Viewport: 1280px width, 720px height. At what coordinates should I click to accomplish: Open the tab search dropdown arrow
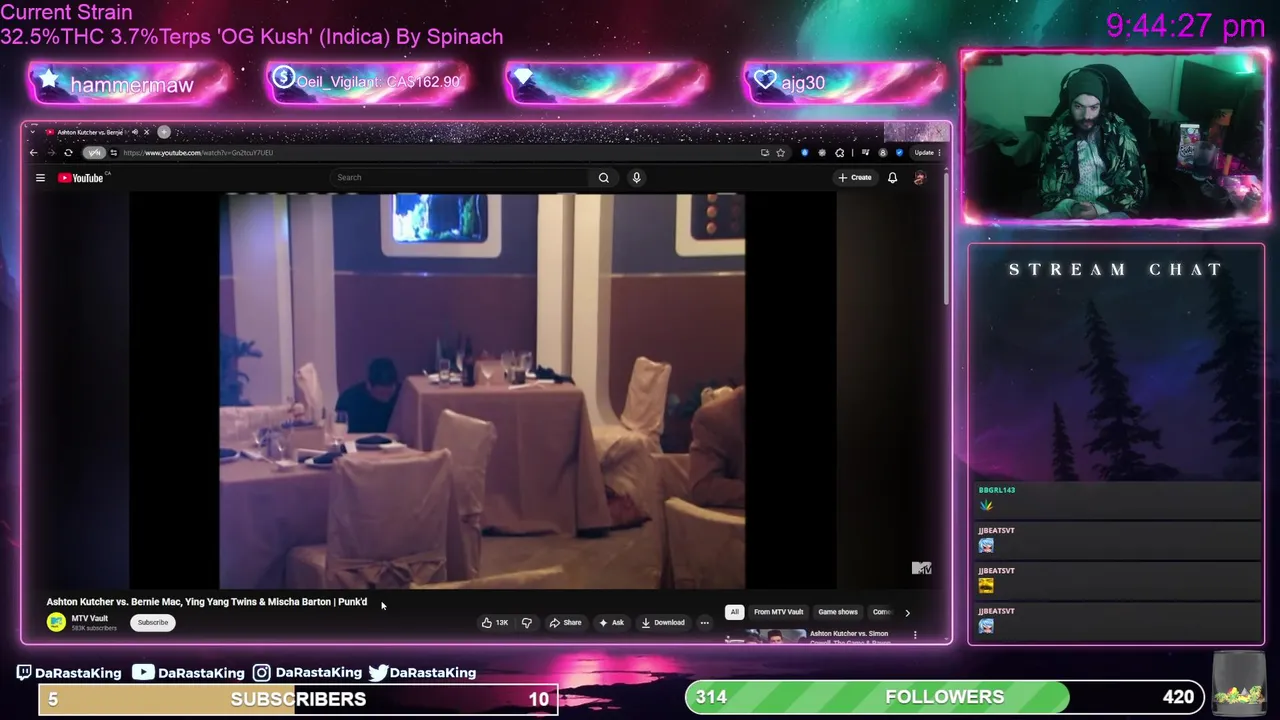33,132
